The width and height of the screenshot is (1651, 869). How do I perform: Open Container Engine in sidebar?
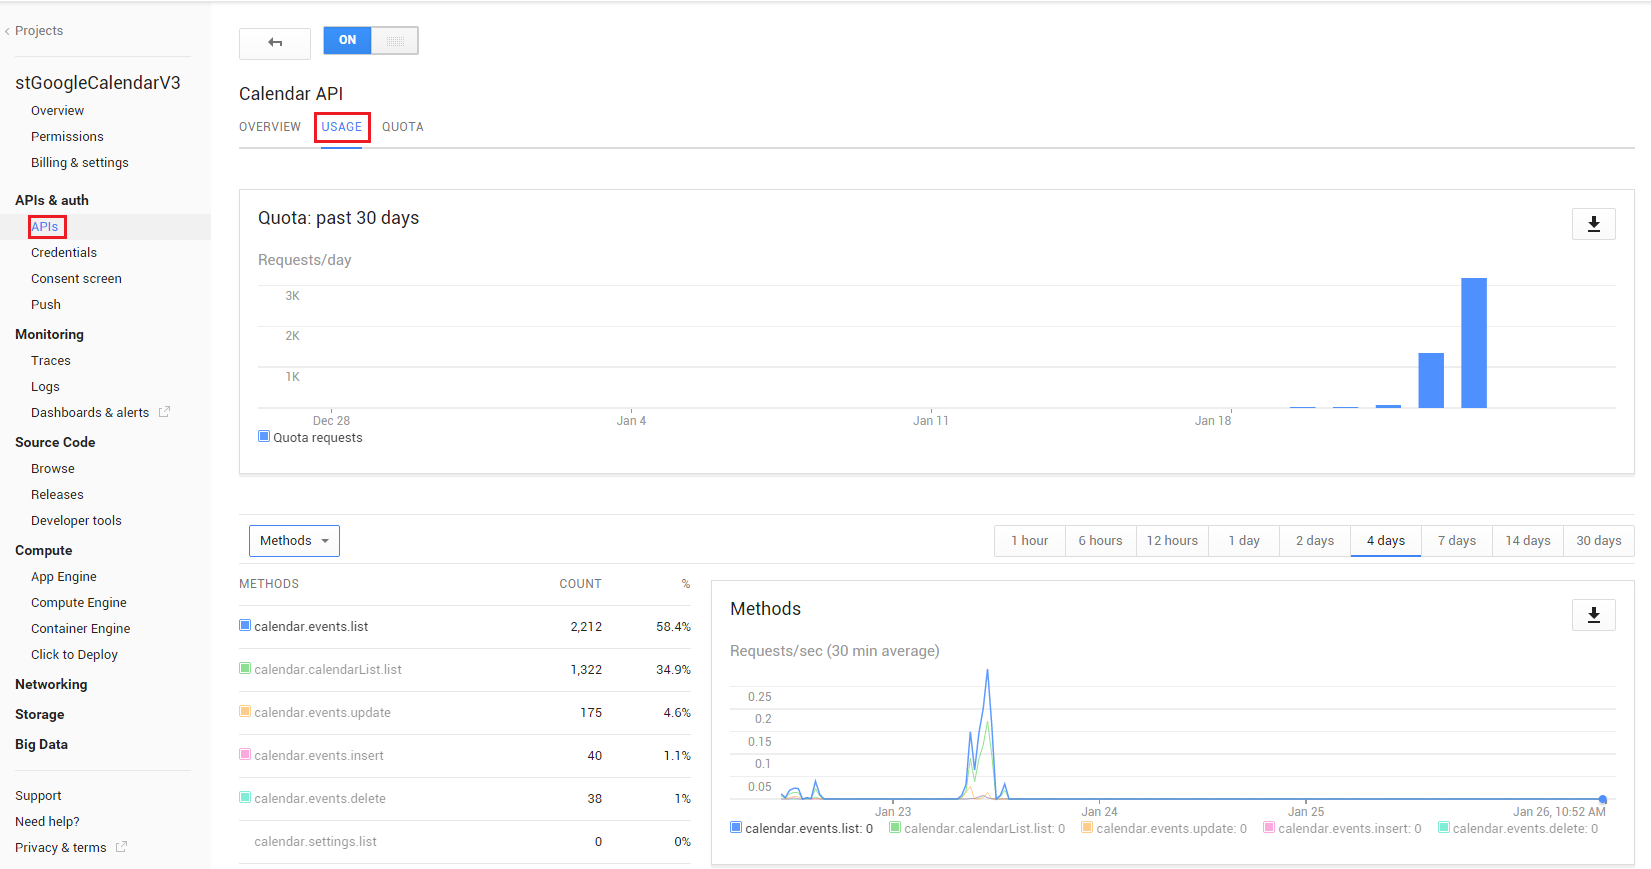coord(81,629)
